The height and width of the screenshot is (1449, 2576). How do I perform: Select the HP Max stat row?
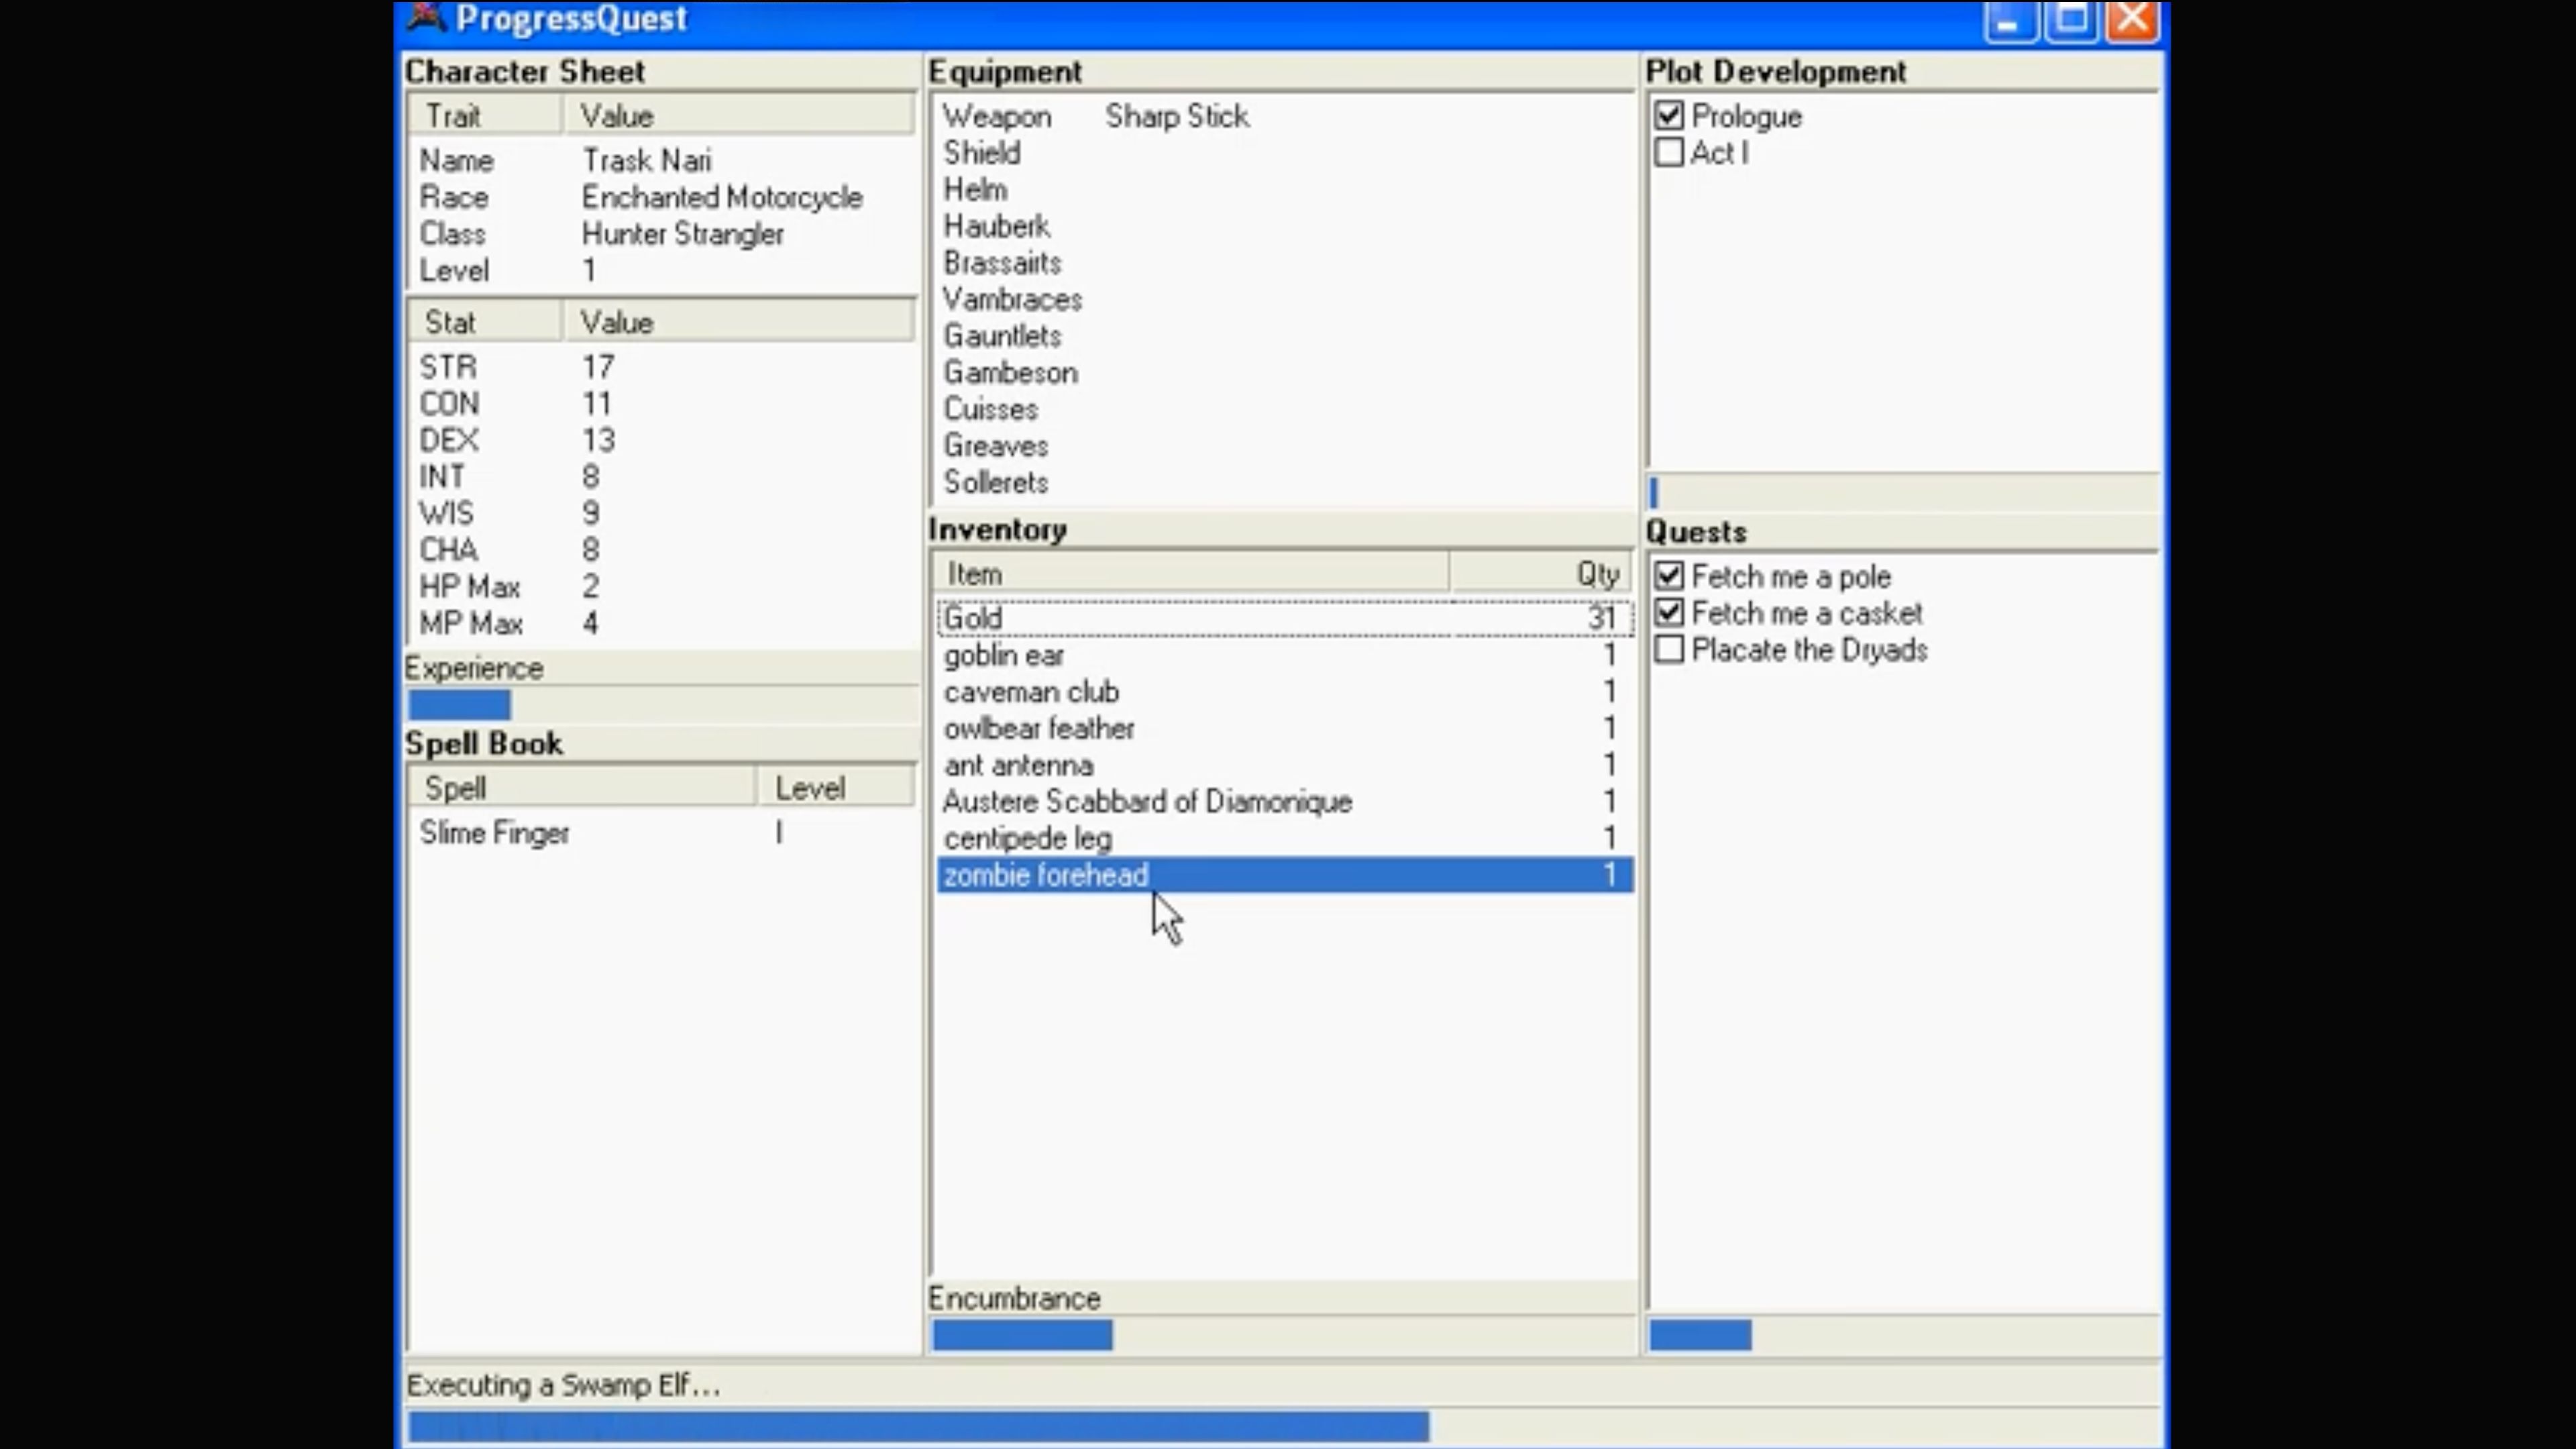point(661,586)
